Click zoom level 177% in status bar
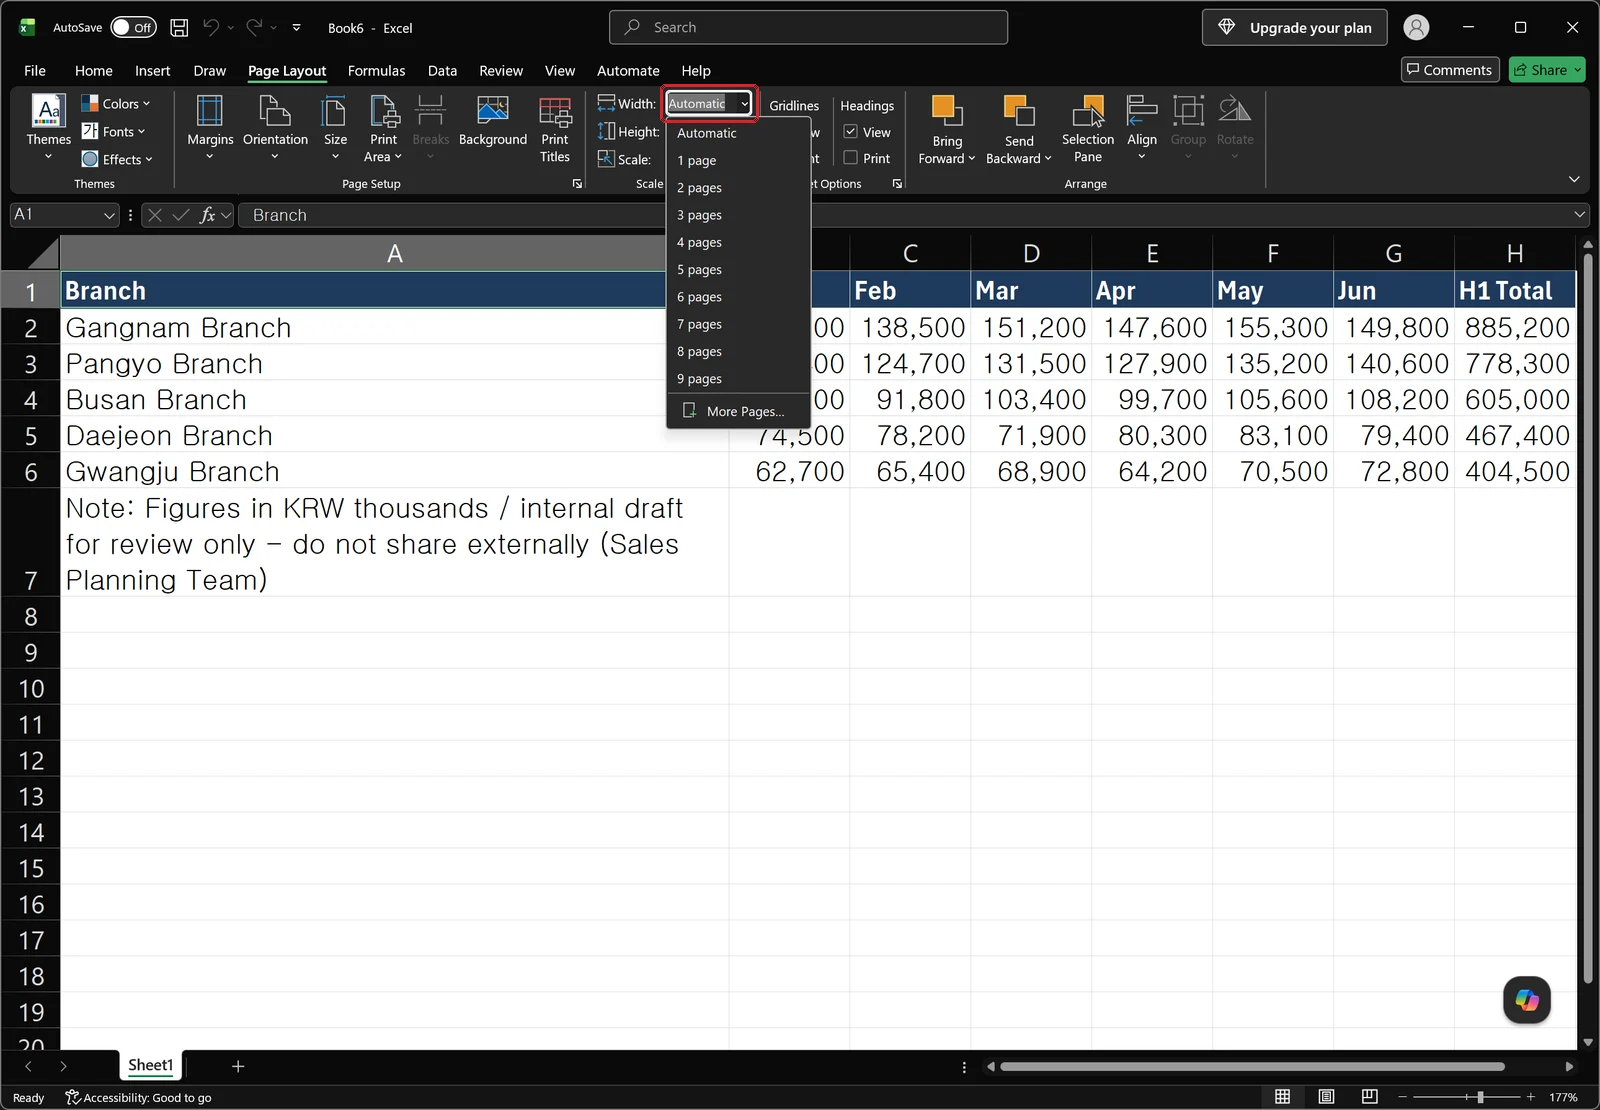 click(1563, 1098)
